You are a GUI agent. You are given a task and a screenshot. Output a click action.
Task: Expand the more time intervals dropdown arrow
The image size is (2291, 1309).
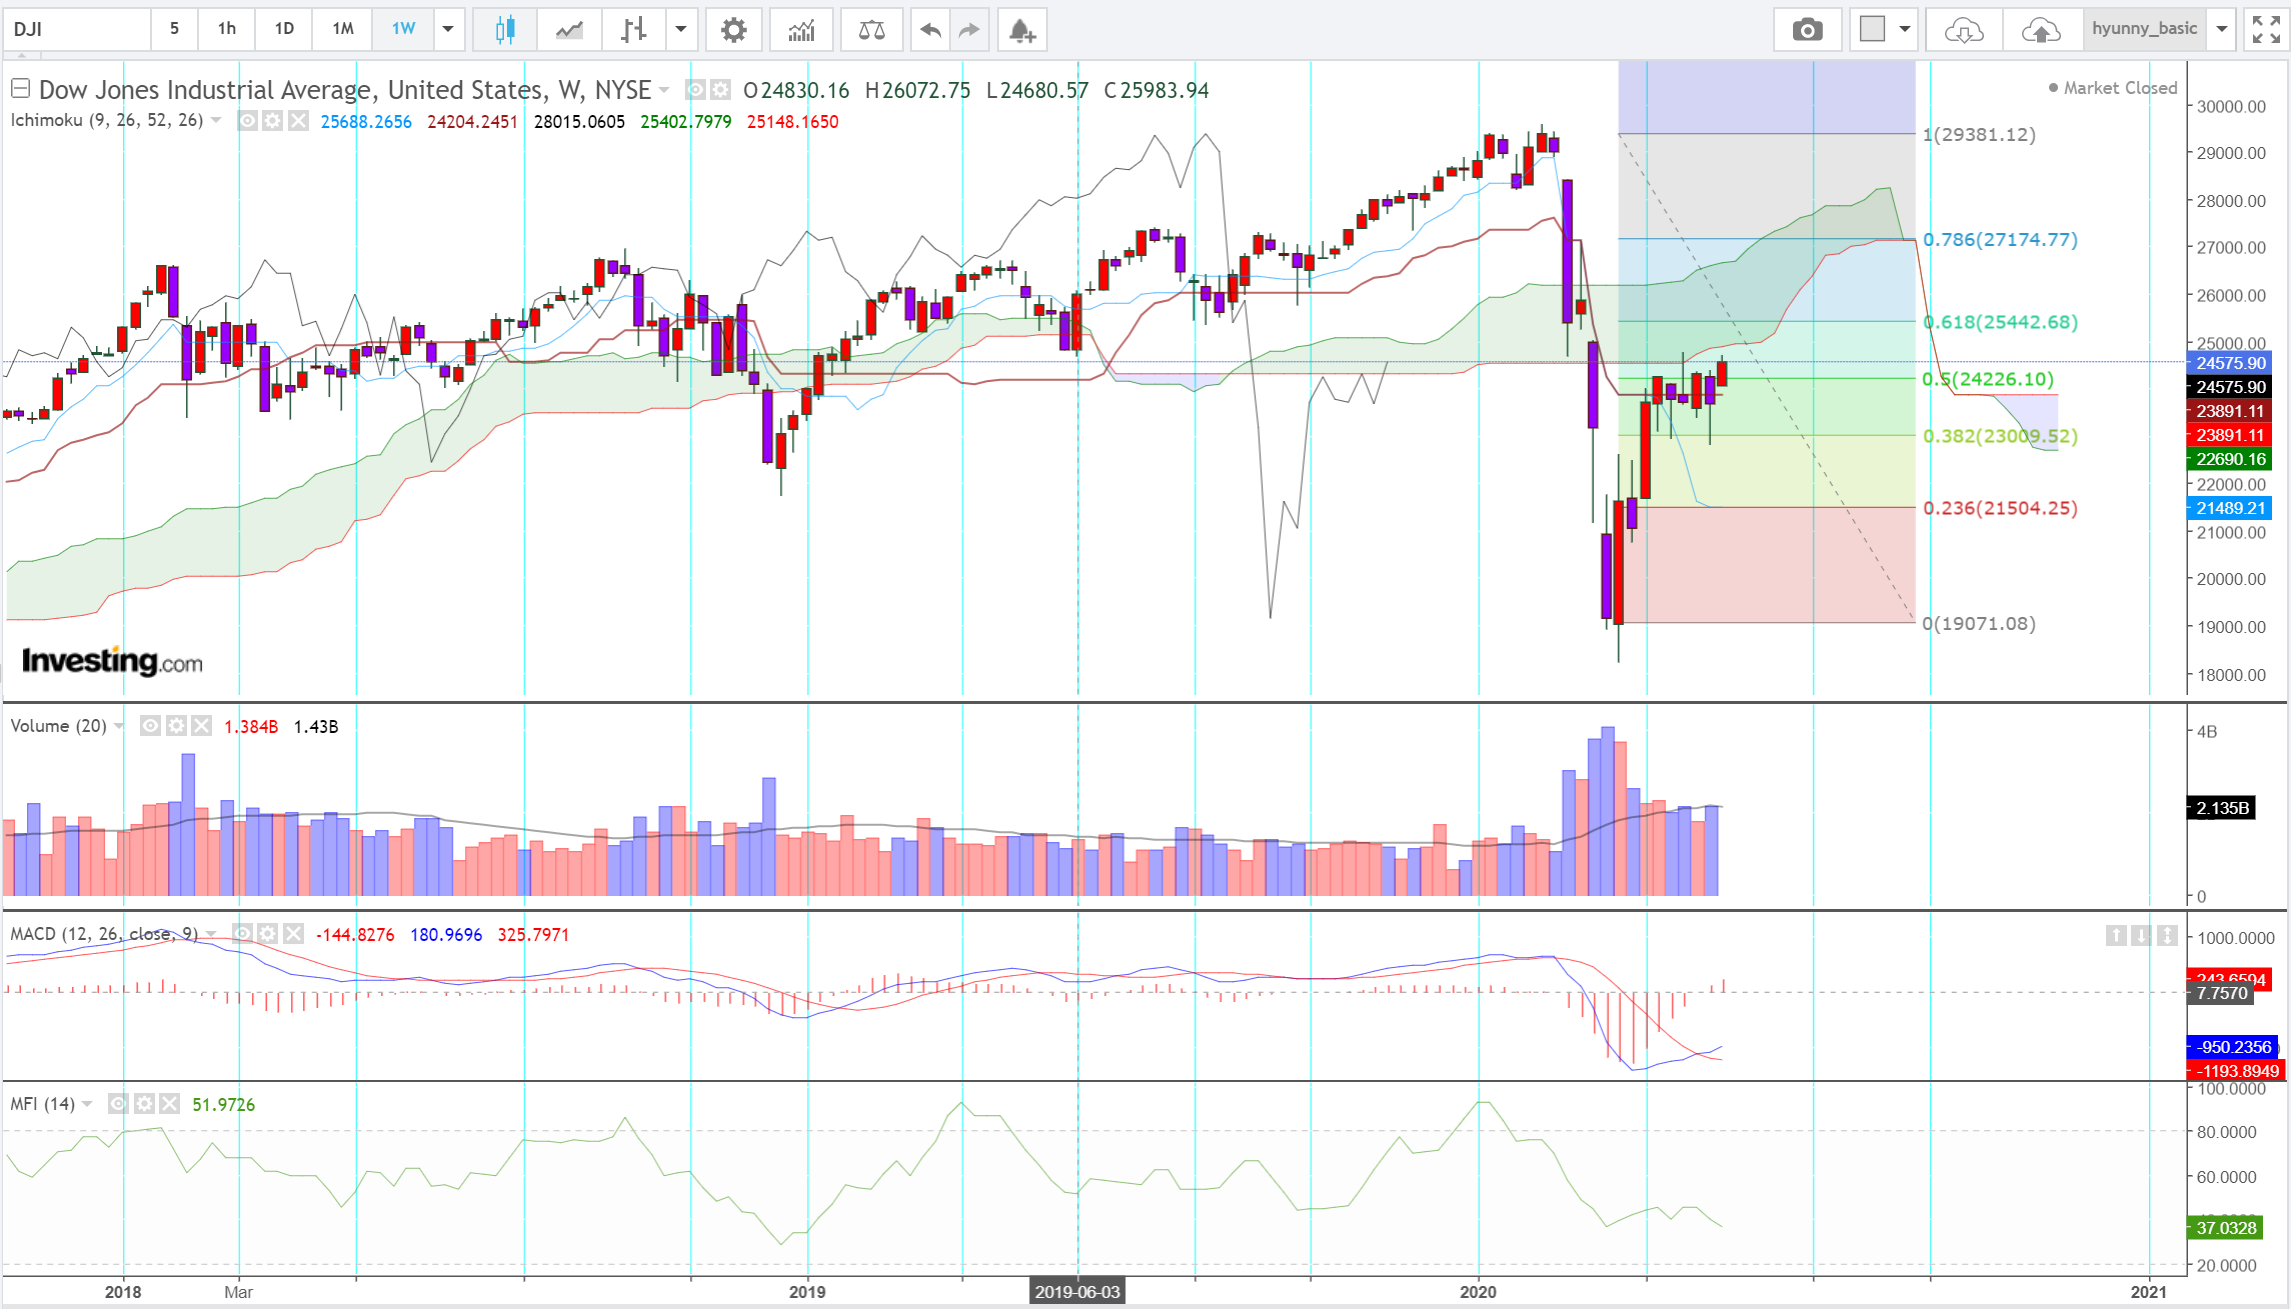point(448,29)
